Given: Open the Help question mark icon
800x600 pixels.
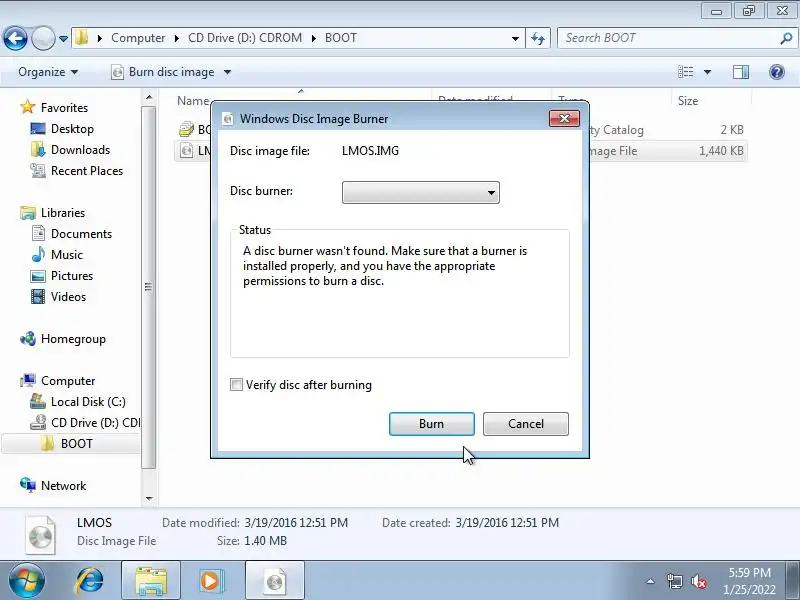Looking at the screenshot, I should click(x=777, y=72).
